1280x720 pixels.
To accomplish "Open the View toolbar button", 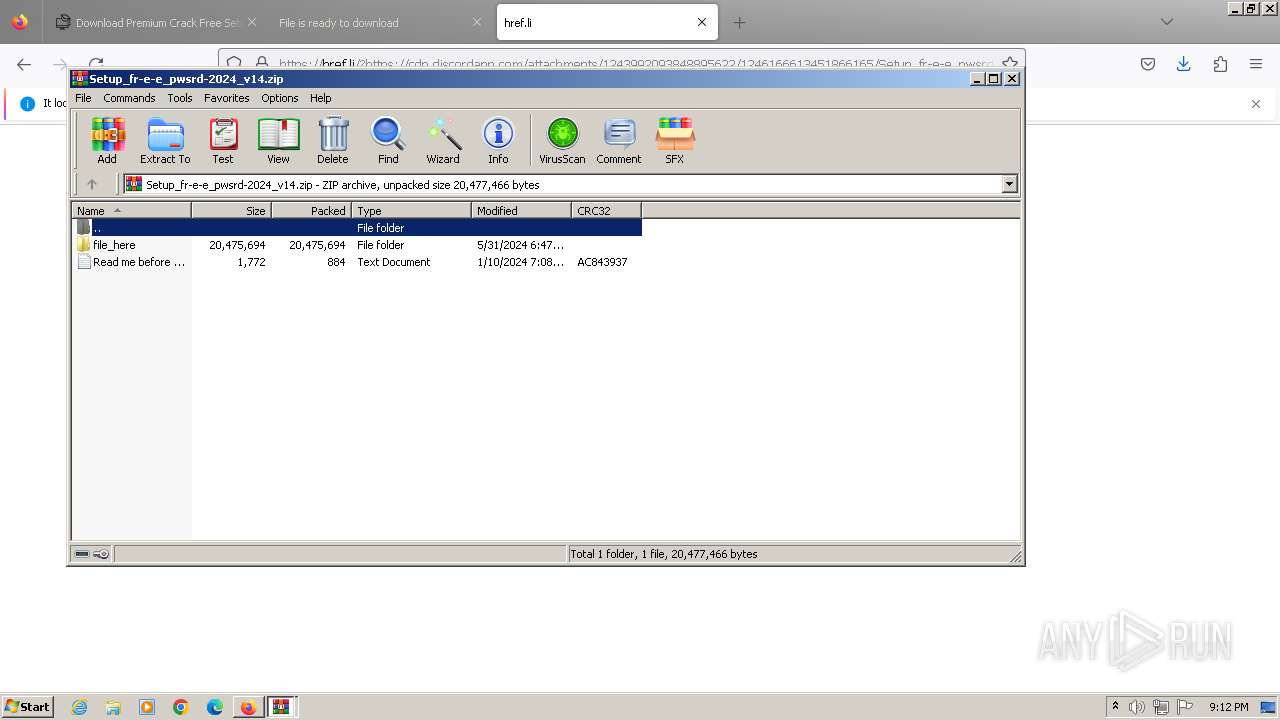I will click(x=278, y=140).
